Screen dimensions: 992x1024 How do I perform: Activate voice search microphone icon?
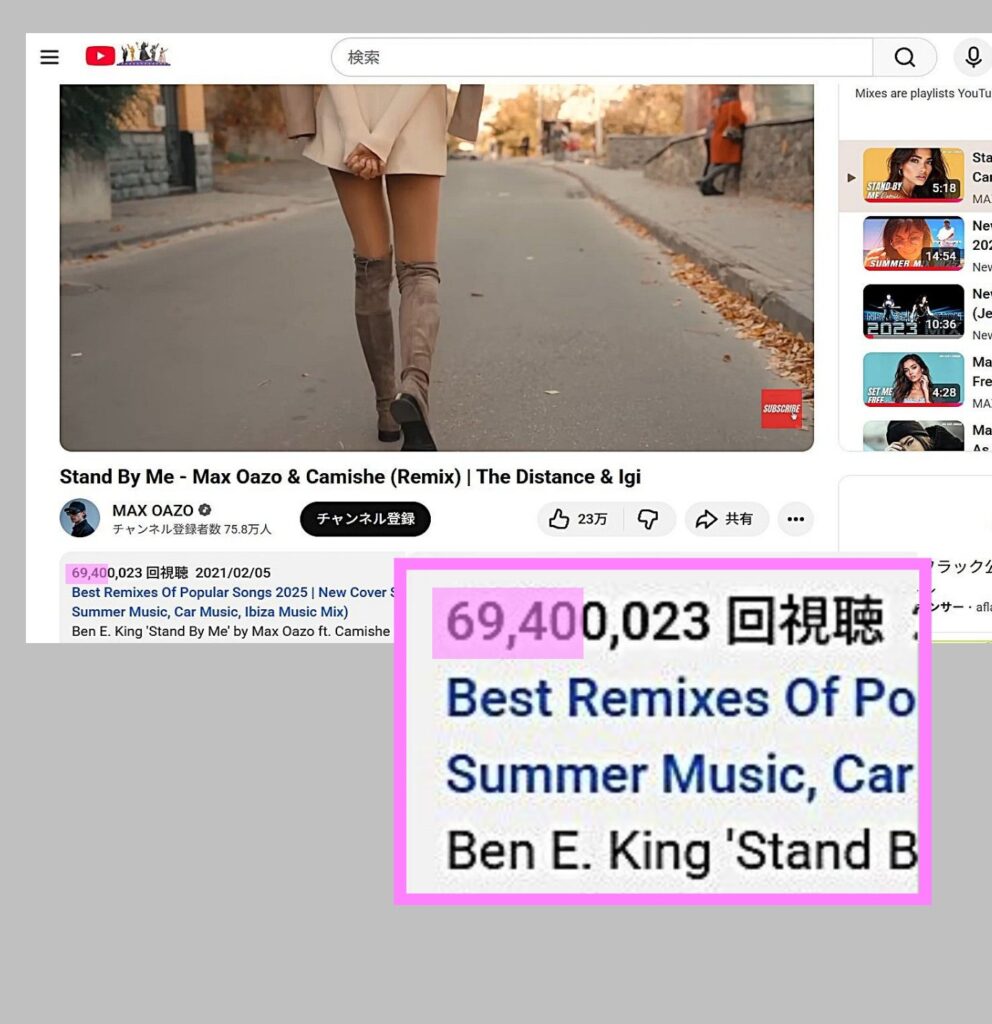tap(972, 58)
